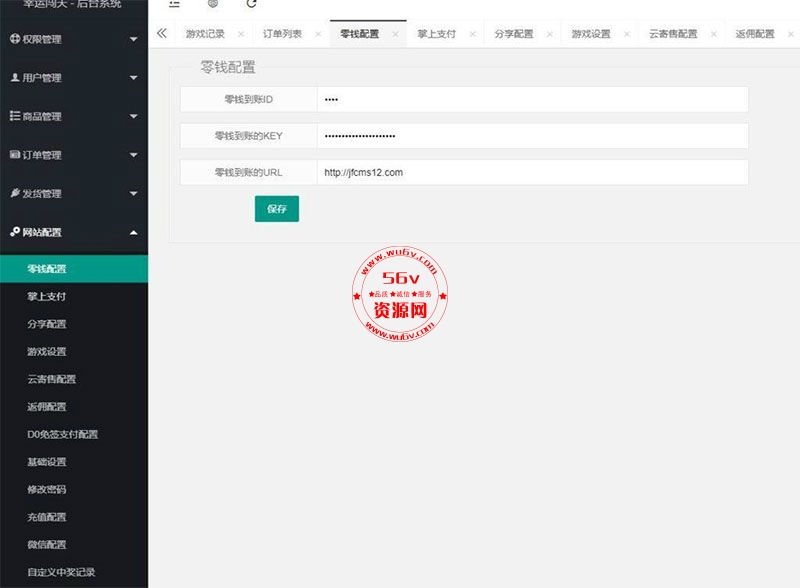Viewport: 800px width, 588px height.
Task: Close the 游戏设置 tab
Action: pyautogui.click(x=627, y=34)
